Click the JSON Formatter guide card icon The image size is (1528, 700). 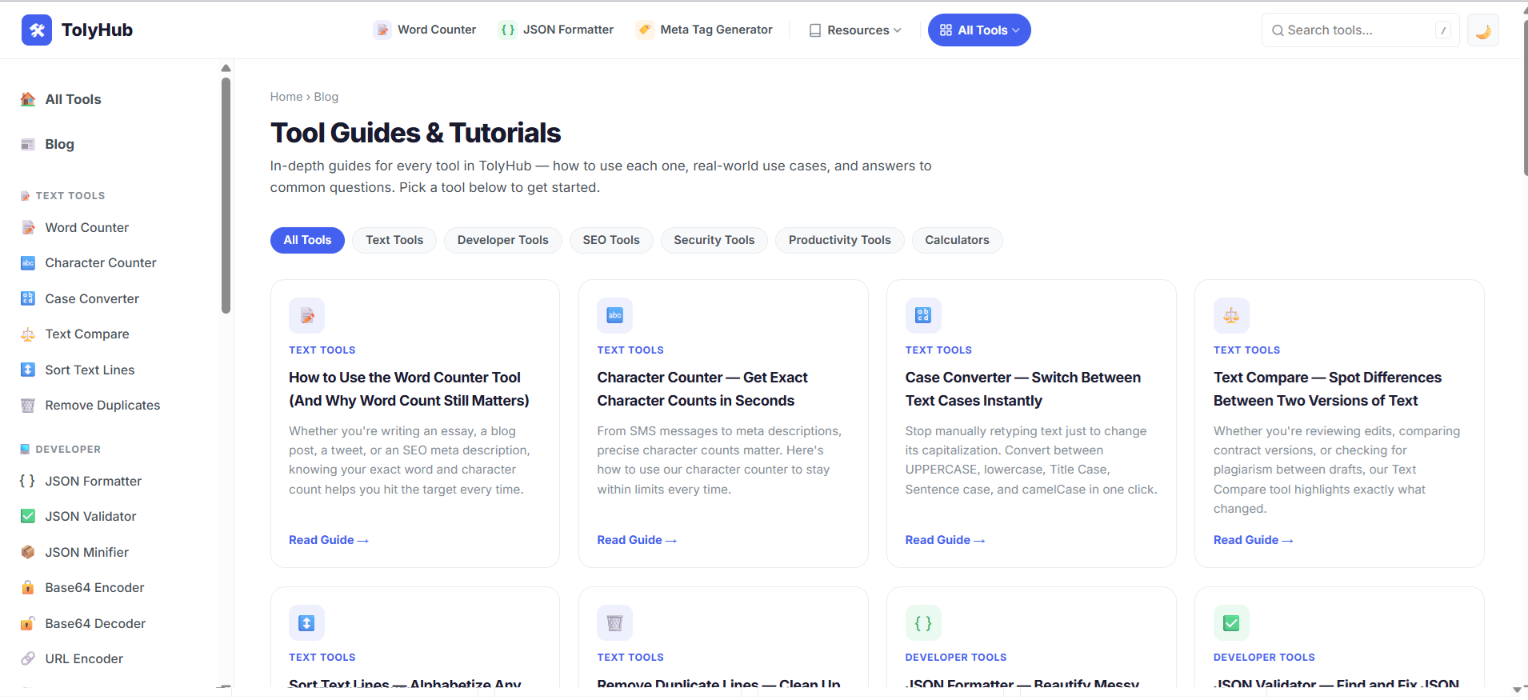(923, 623)
